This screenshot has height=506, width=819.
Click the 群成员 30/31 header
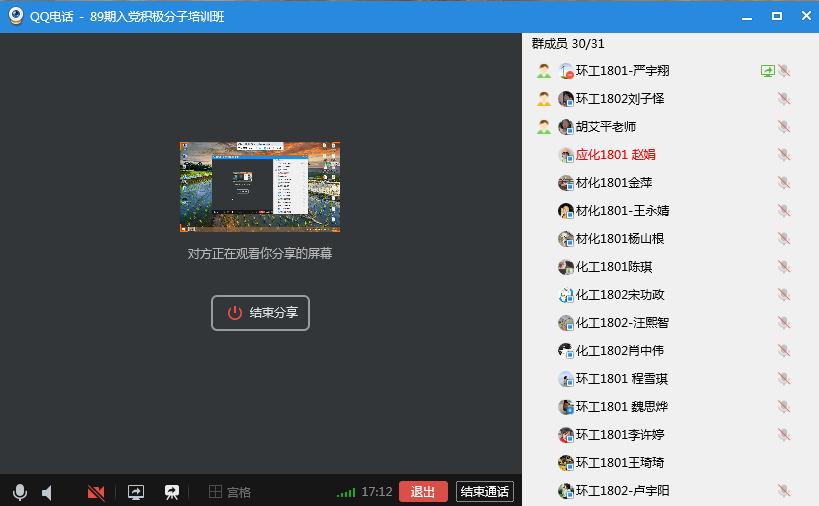click(568, 44)
